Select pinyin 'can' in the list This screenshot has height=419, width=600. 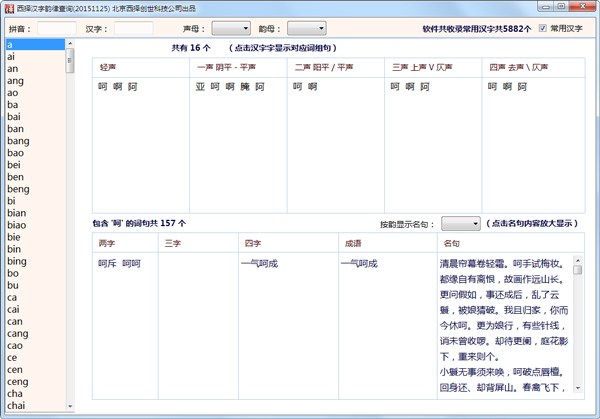35,322
